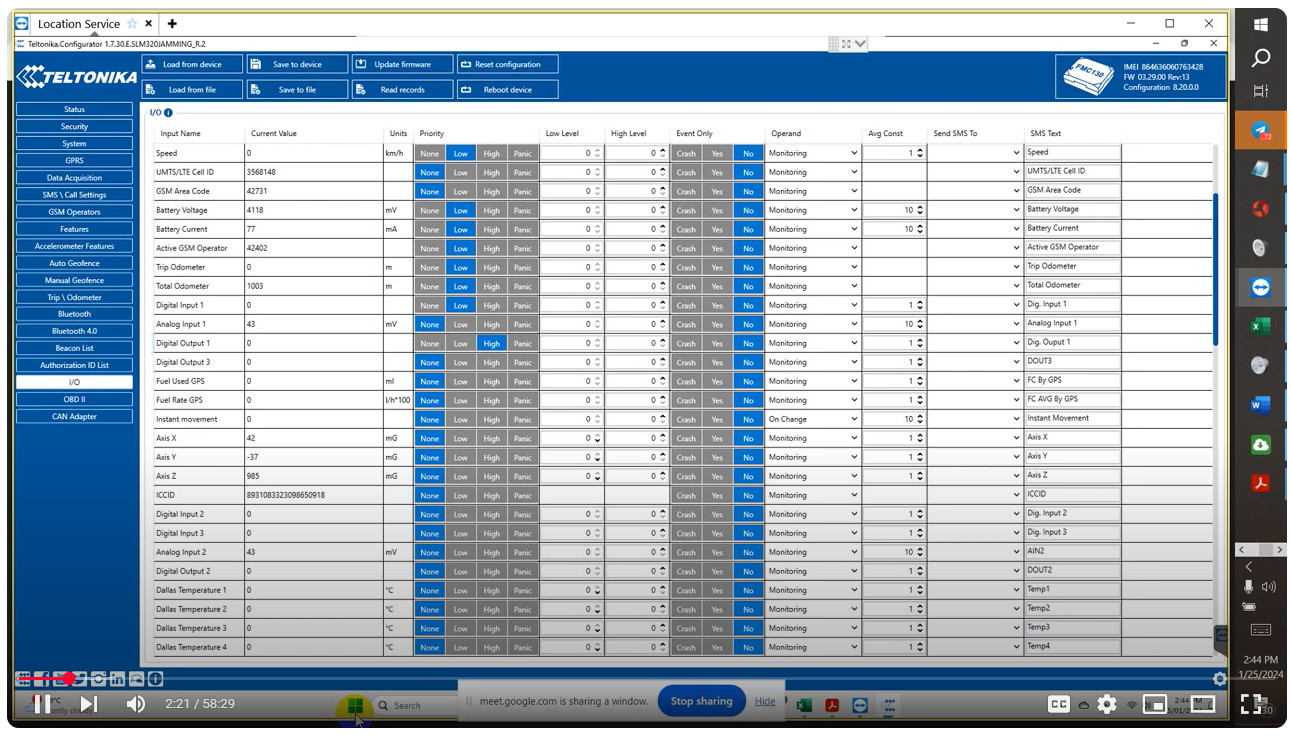Screen dimensions: 1291x736
Task: Set Digital Output 1 priority to Low
Action: click(x=460, y=343)
